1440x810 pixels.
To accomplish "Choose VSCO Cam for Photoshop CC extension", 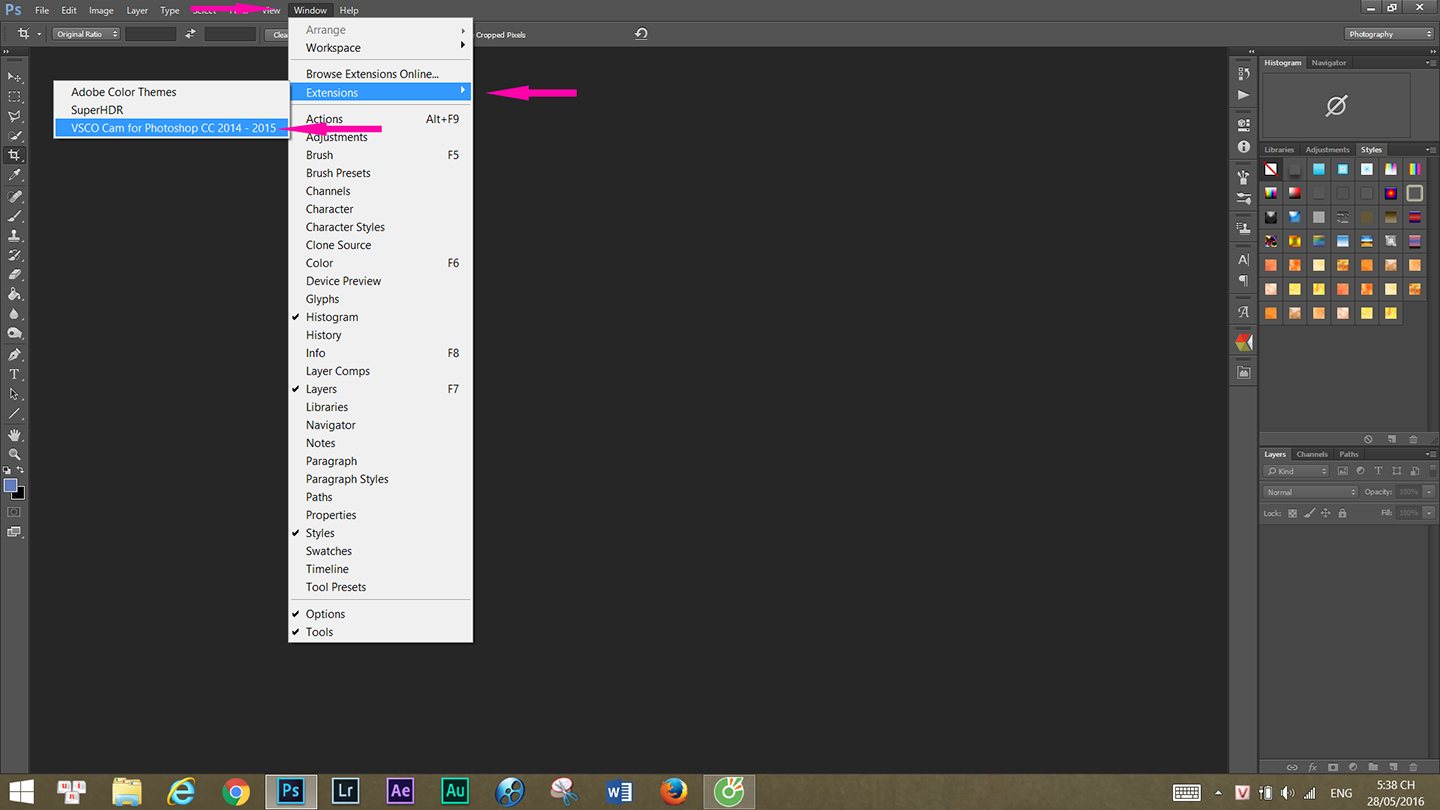I will tap(172, 128).
